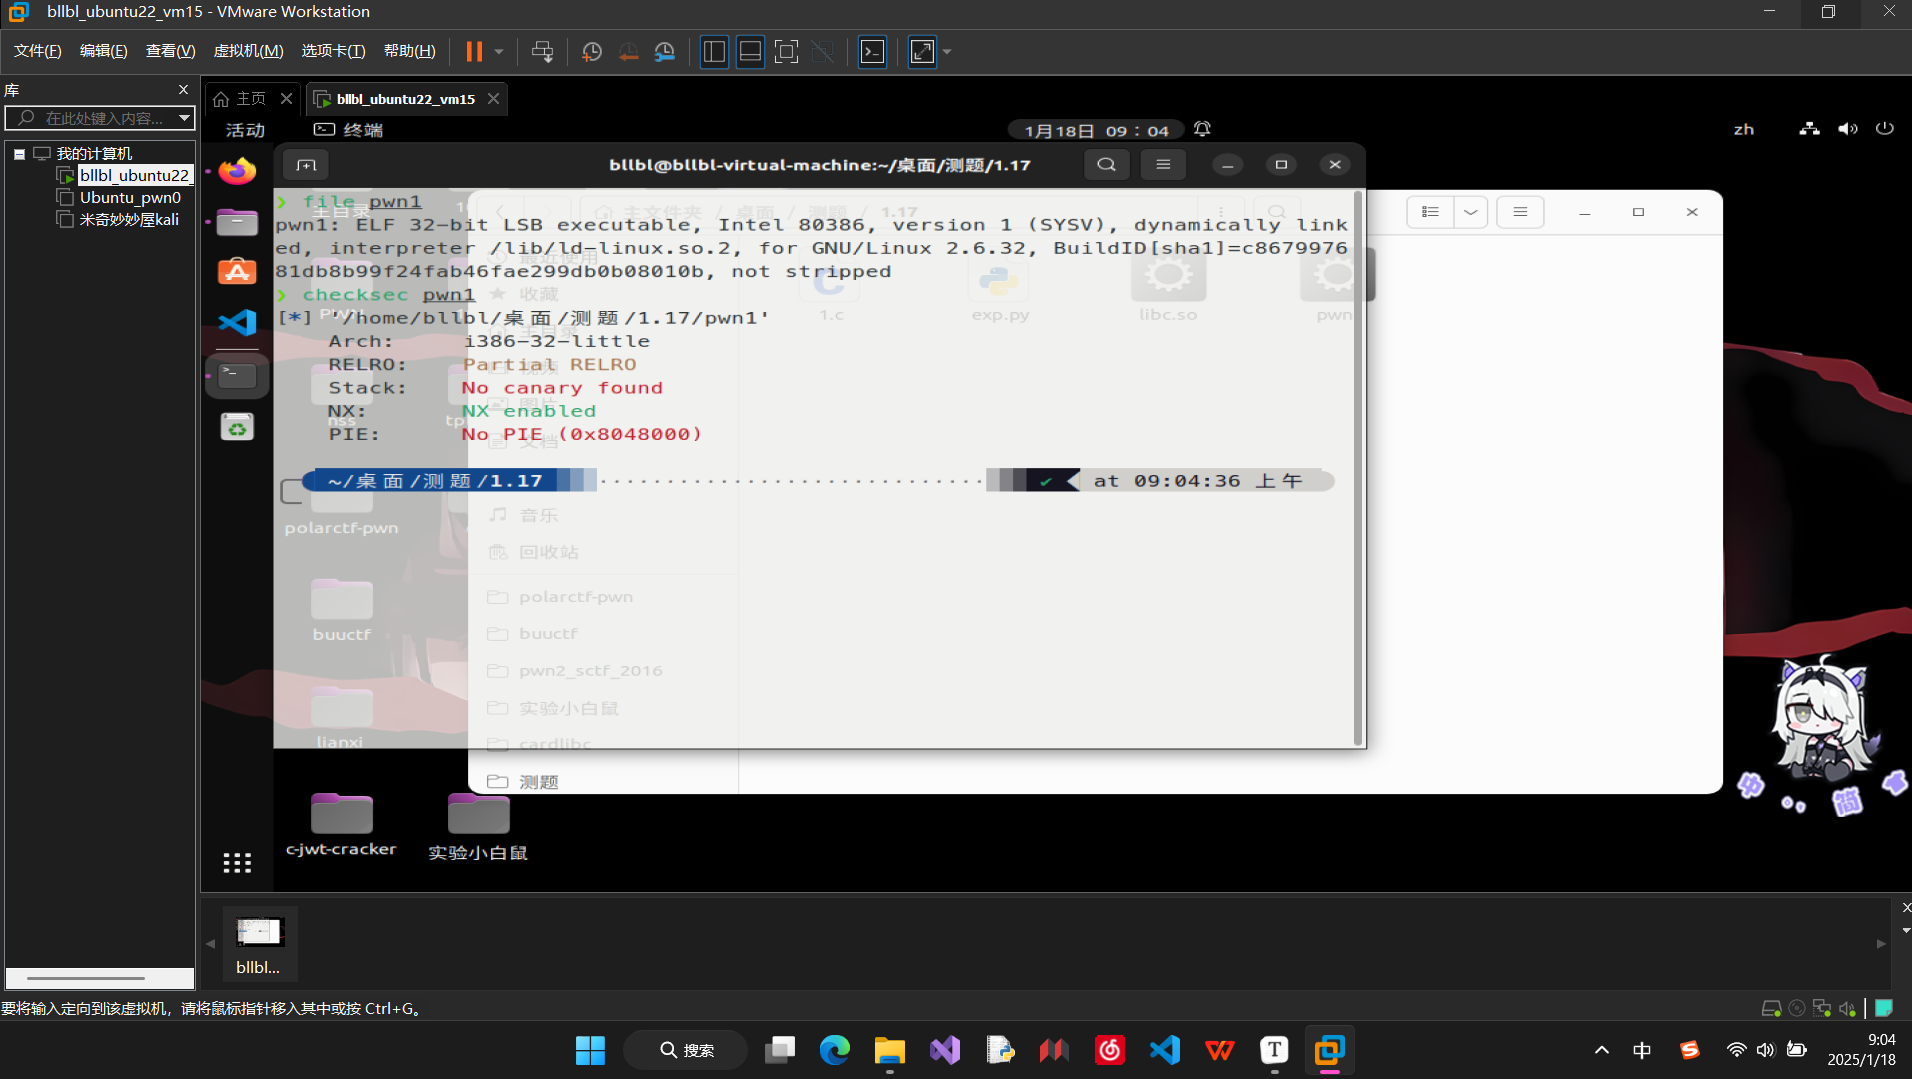Switch Files window to list view
The height and width of the screenshot is (1079, 1912).
click(1430, 212)
